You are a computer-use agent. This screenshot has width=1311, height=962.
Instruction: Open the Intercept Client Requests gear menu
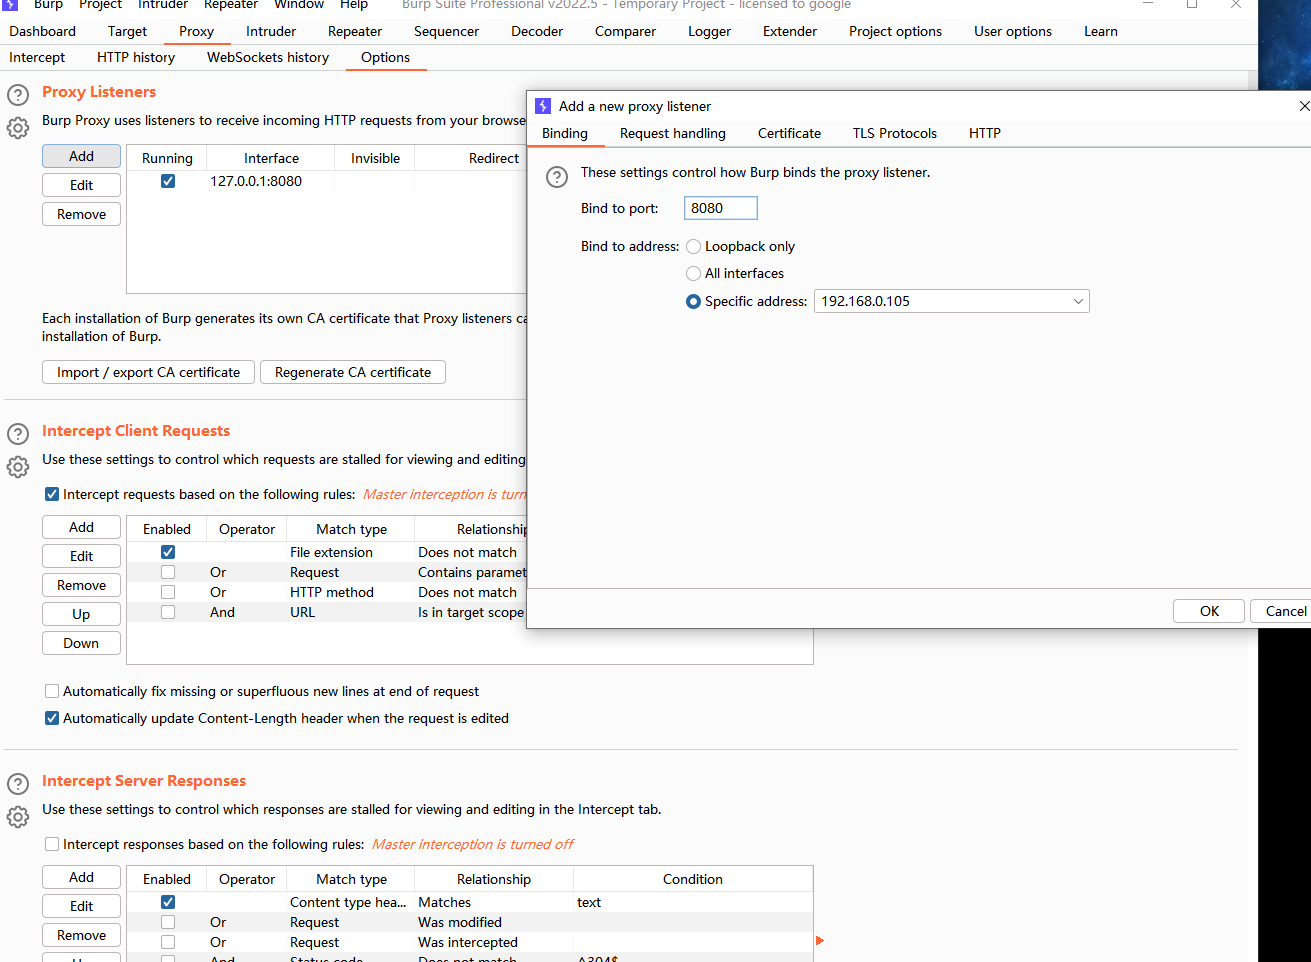pyautogui.click(x=18, y=467)
